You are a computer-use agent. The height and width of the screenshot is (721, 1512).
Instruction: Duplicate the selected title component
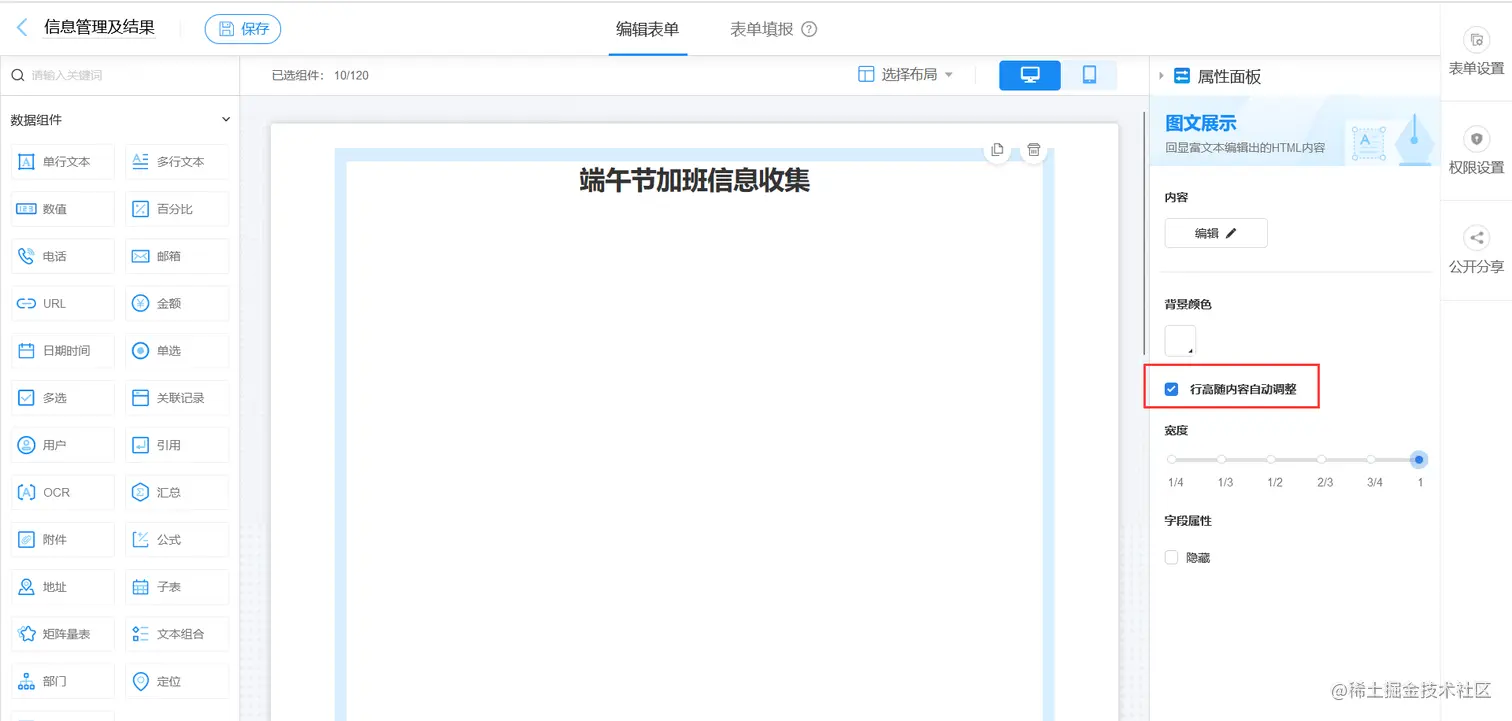tap(996, 149)
